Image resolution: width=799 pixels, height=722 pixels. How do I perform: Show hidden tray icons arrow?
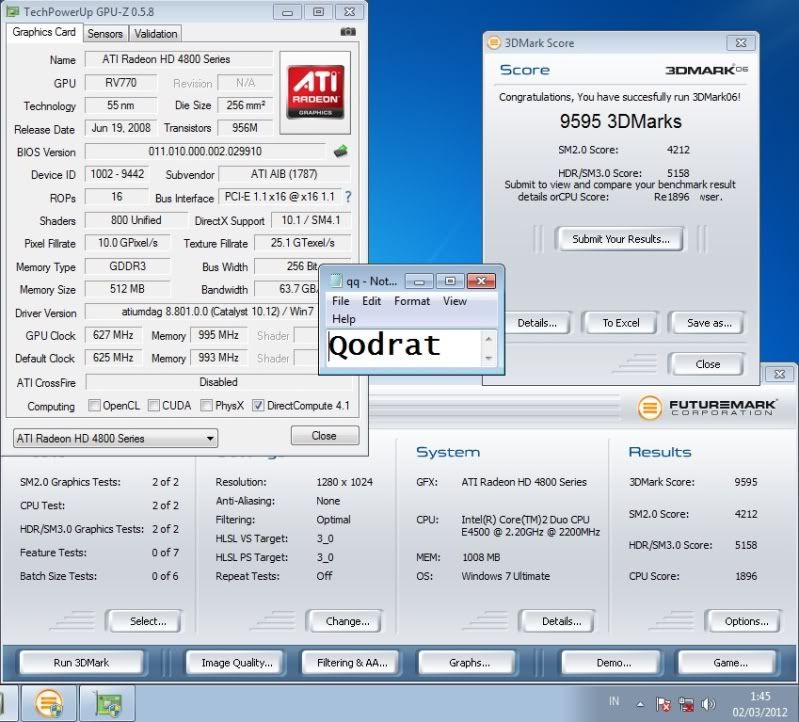(x=640, y=705)
